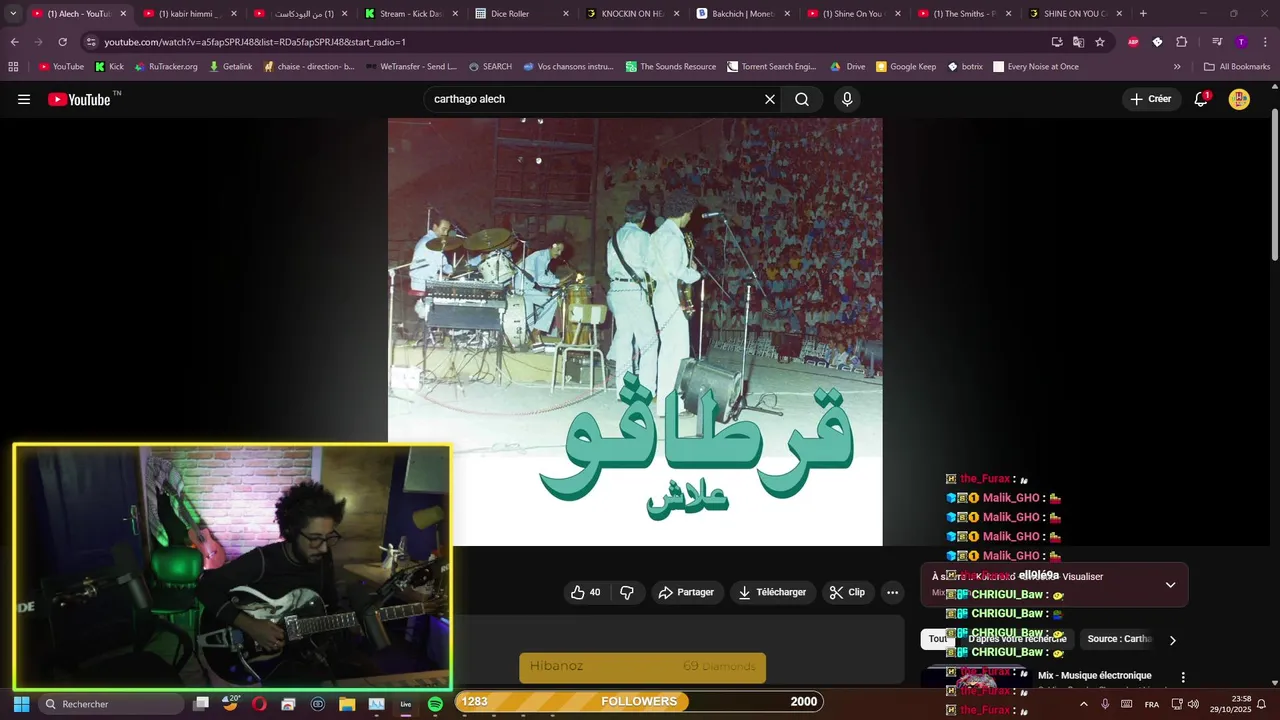Start voice search with microphone icon
This screenshot has height=720, width=1280.
[847, 99]
